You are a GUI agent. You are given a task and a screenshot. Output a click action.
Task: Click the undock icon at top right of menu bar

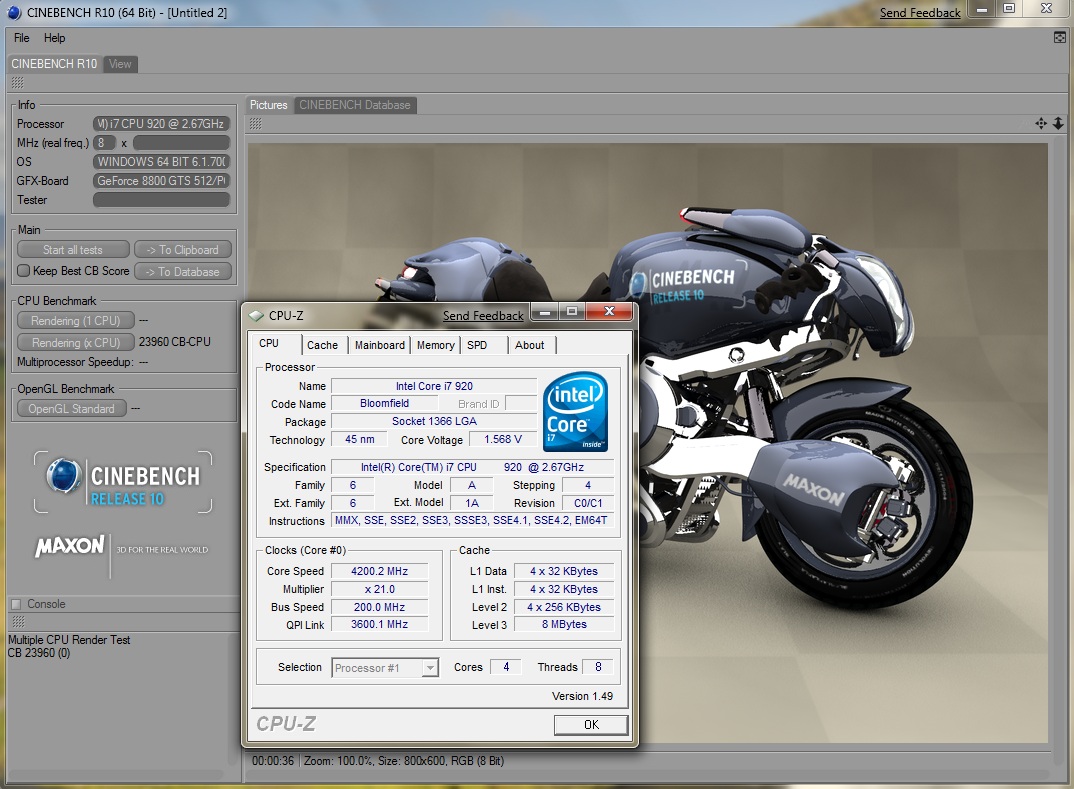tap(1060, 38)
